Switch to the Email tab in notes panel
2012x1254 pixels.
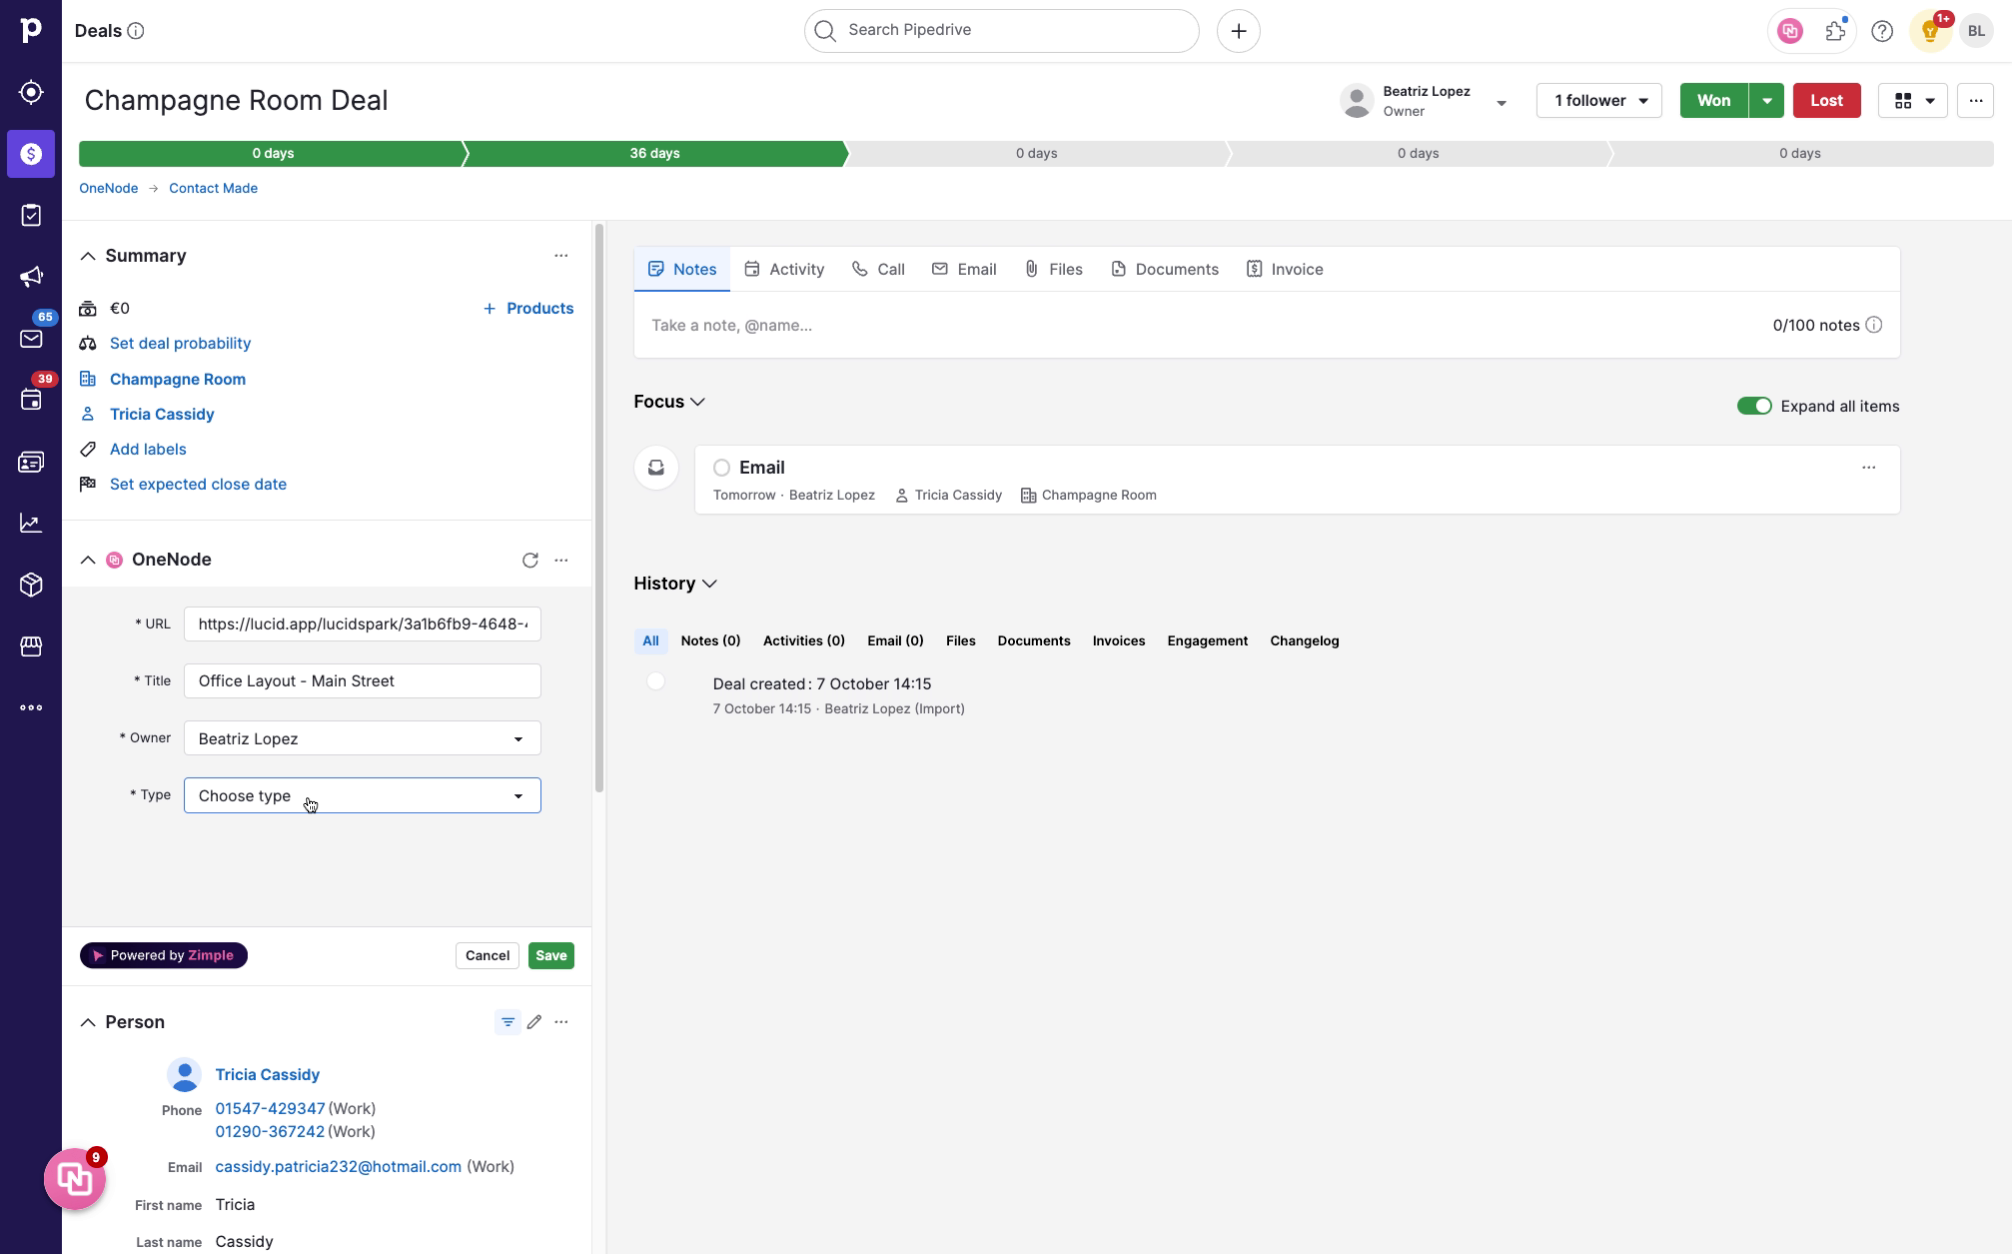(x=976, y=269)
